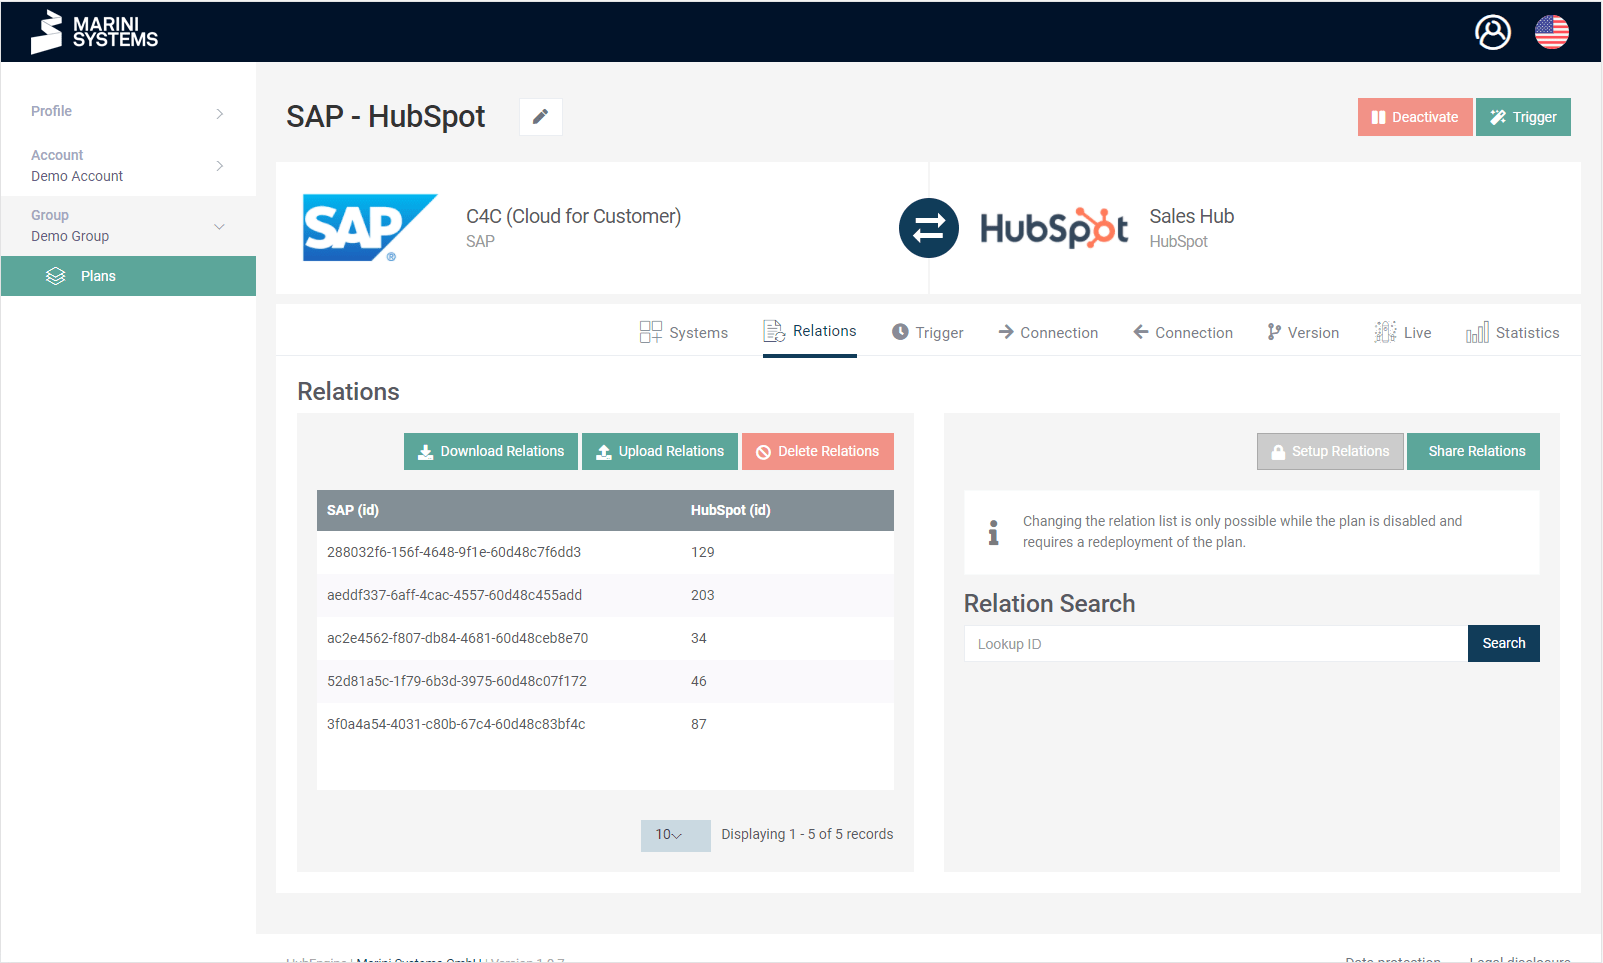This screenshot has height=963, width=1603.
Task: Open the left-arrow Connection tab
Action: pyautogui.click(x=1183, y=332)
